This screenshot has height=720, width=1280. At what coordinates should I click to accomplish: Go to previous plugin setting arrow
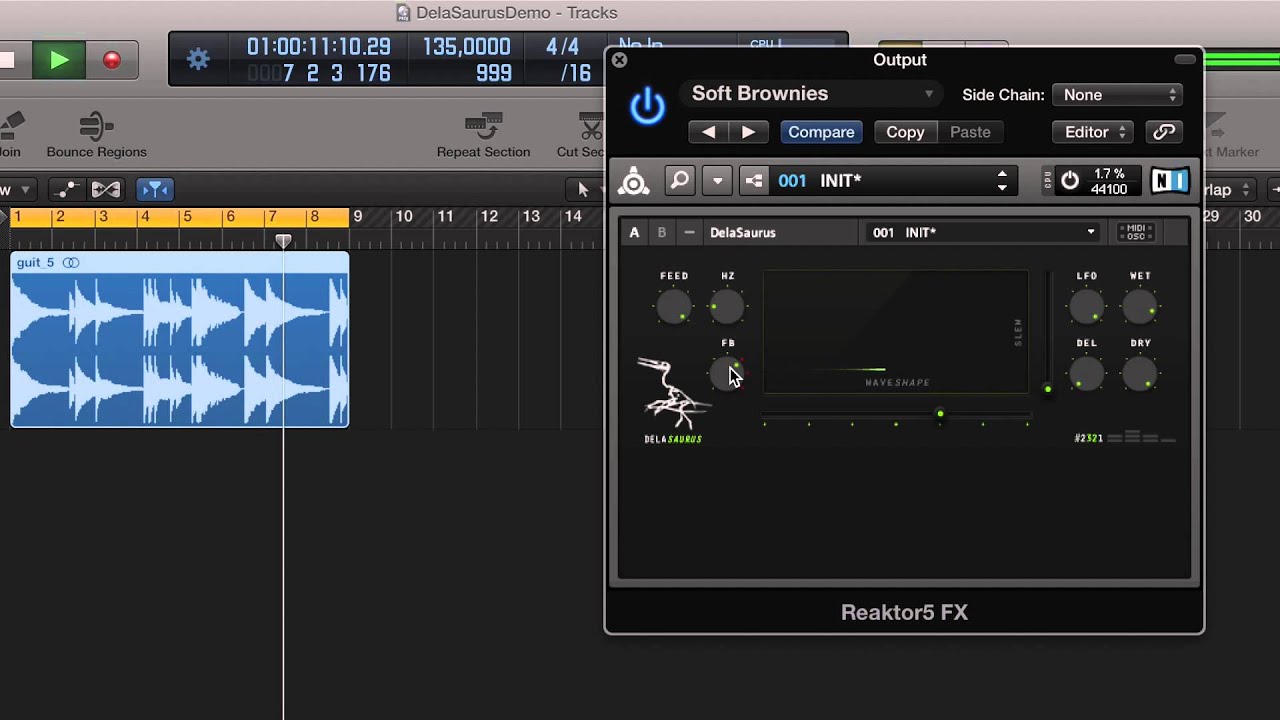708,132
